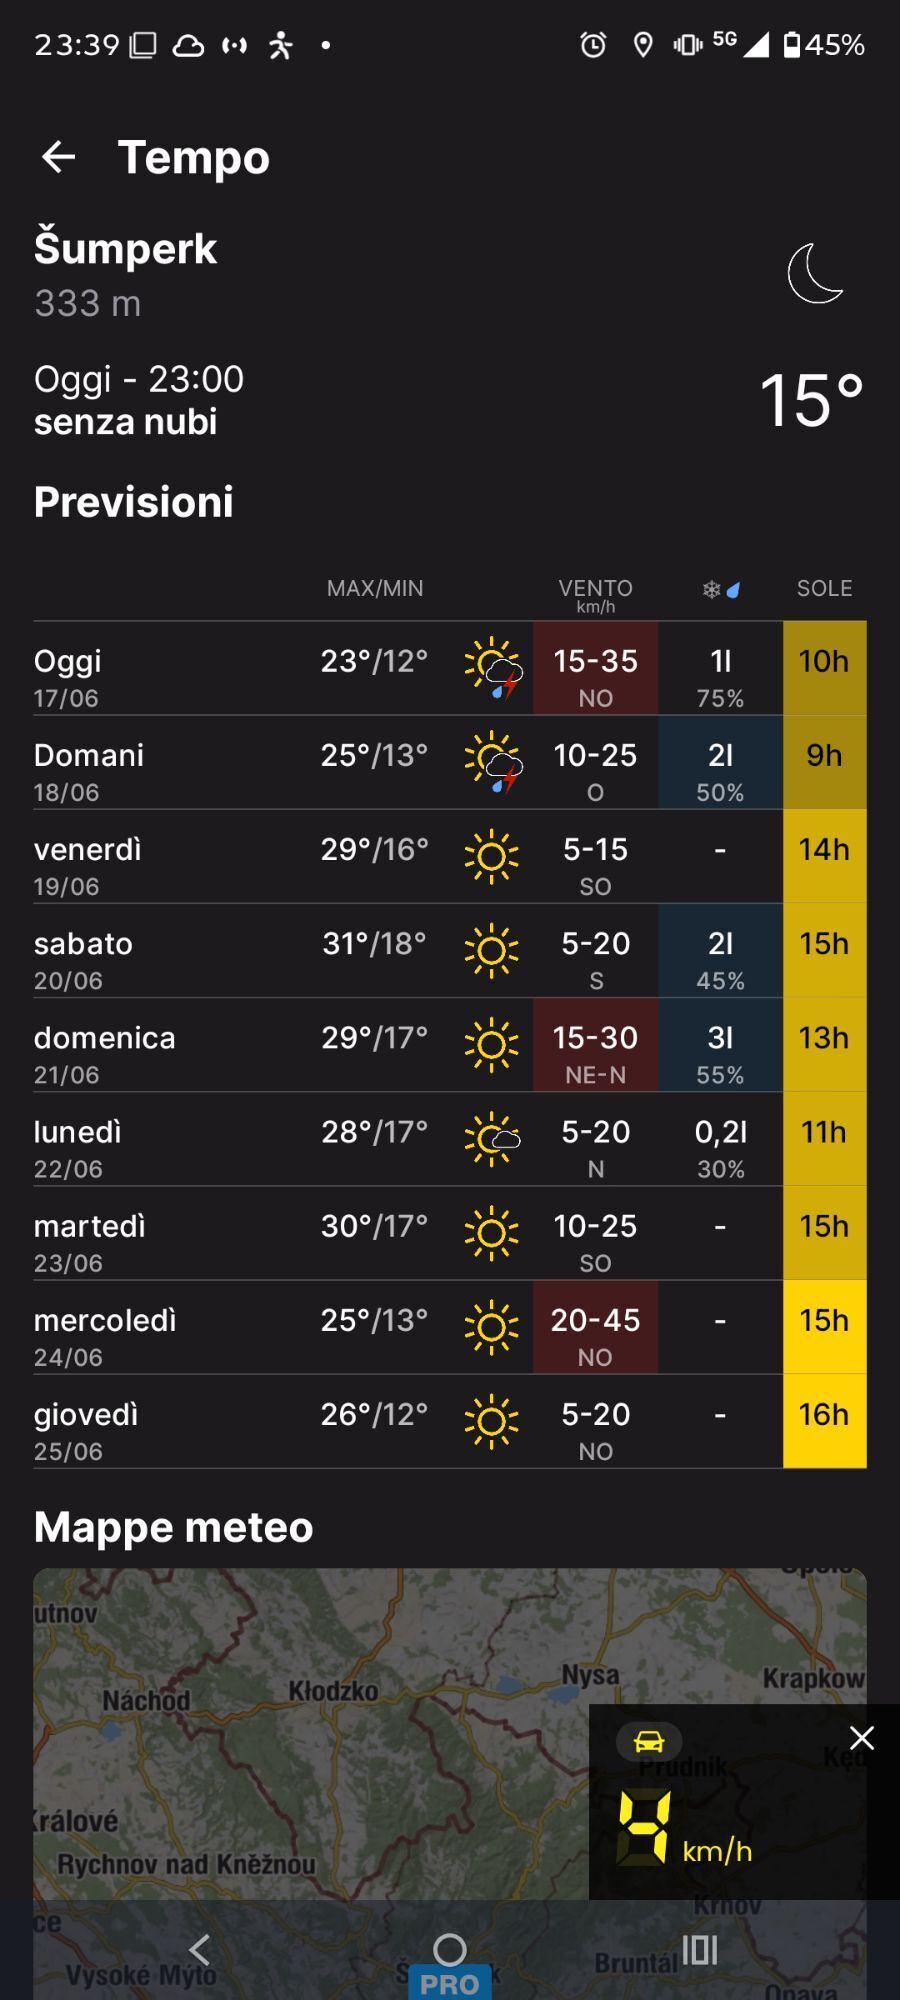Screen dimensions: 900x2000
Task: Select the mercoledì 24/06 forecast row
Action: pyautogui.click(x=450, y=1328)
